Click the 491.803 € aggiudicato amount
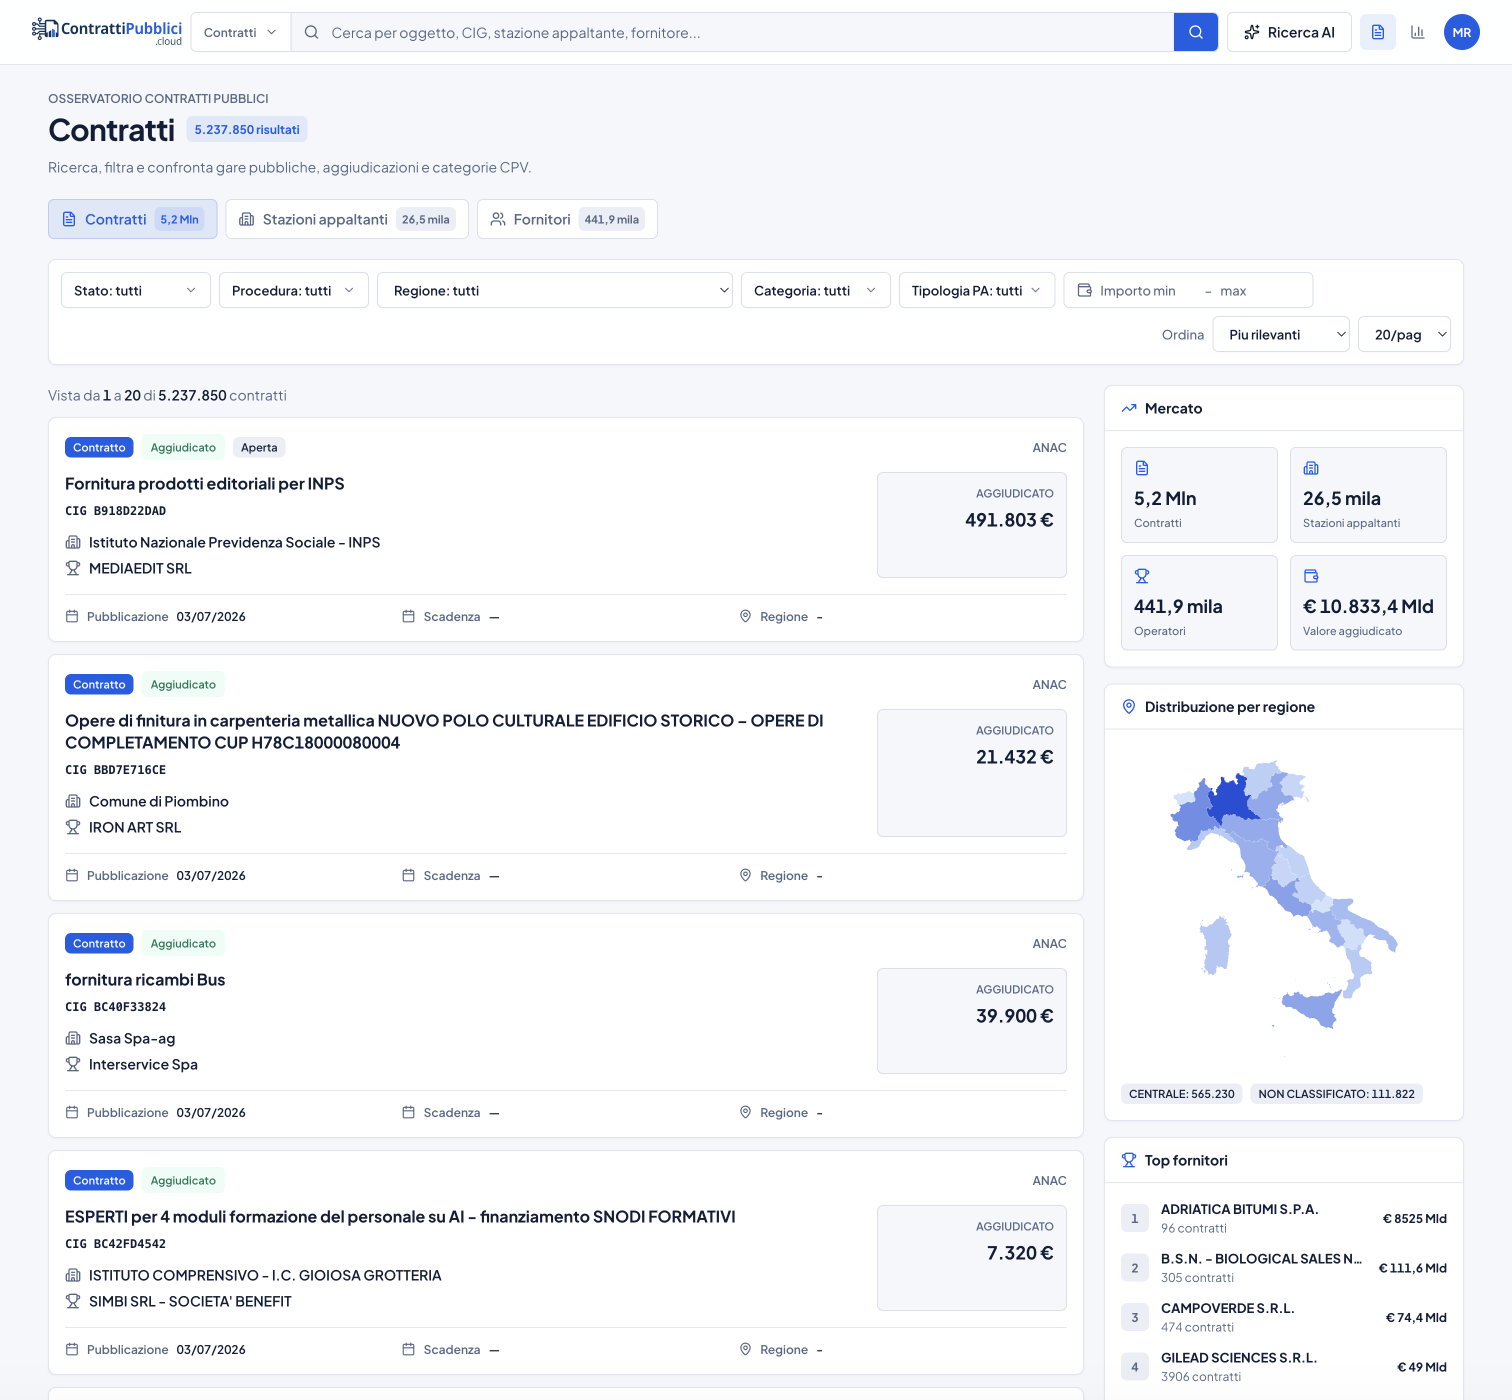The width and height of the screenshot is (1512, 1400). point(1009,520)
